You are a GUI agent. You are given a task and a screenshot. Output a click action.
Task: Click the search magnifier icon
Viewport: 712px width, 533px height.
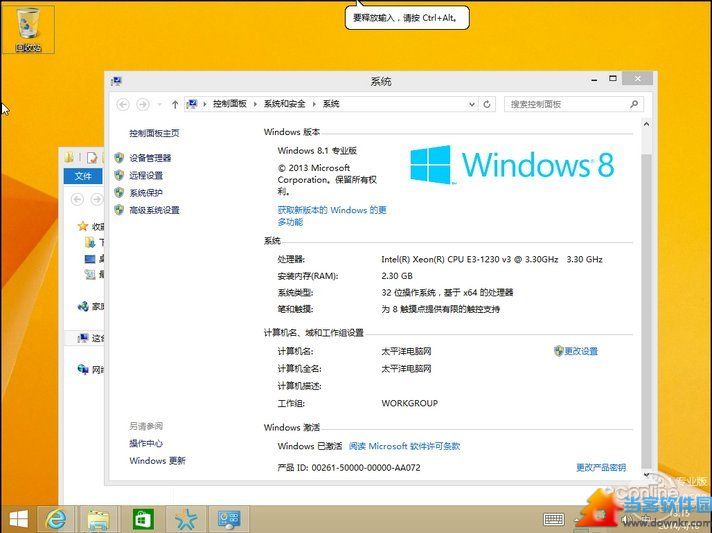[x=634, y=104]
